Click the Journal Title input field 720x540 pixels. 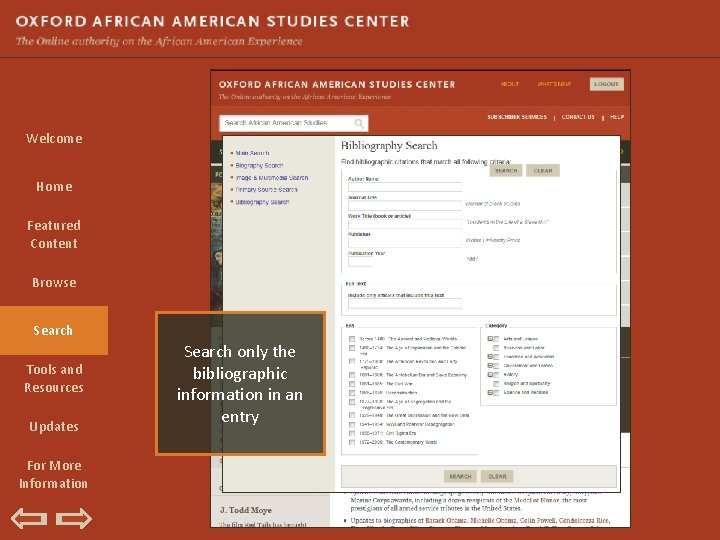(x=405, y=205)
